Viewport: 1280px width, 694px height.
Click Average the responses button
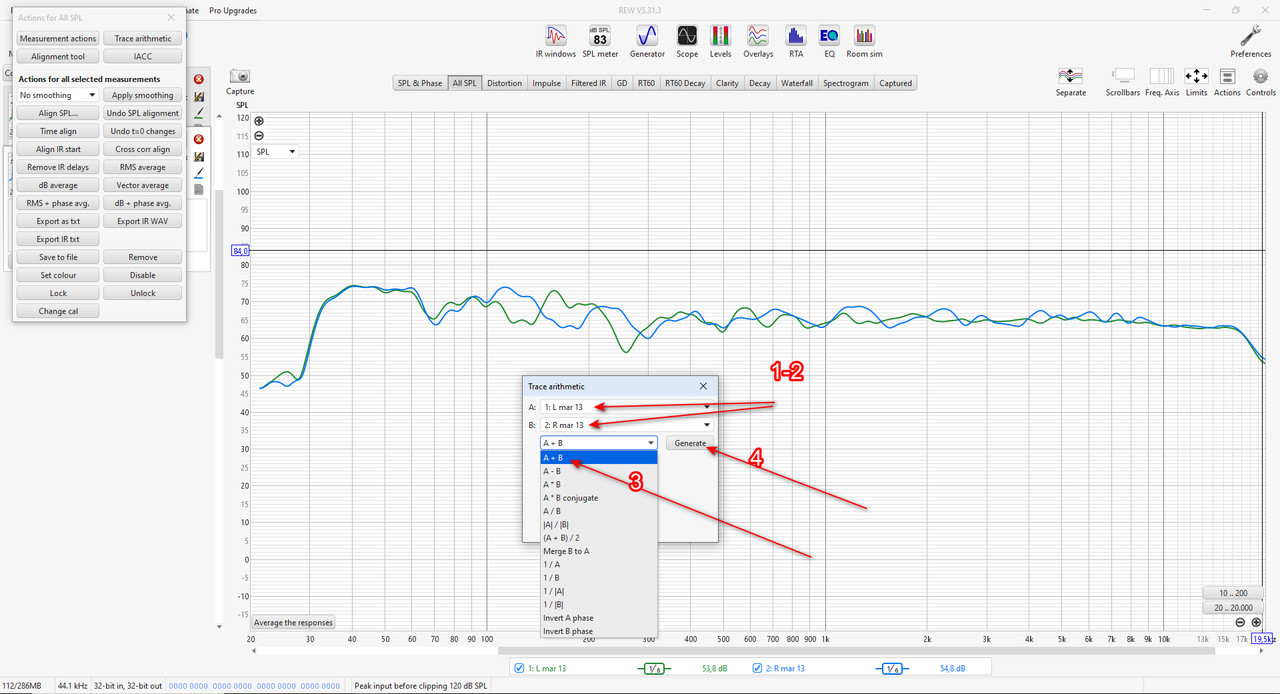coord(293,622)
